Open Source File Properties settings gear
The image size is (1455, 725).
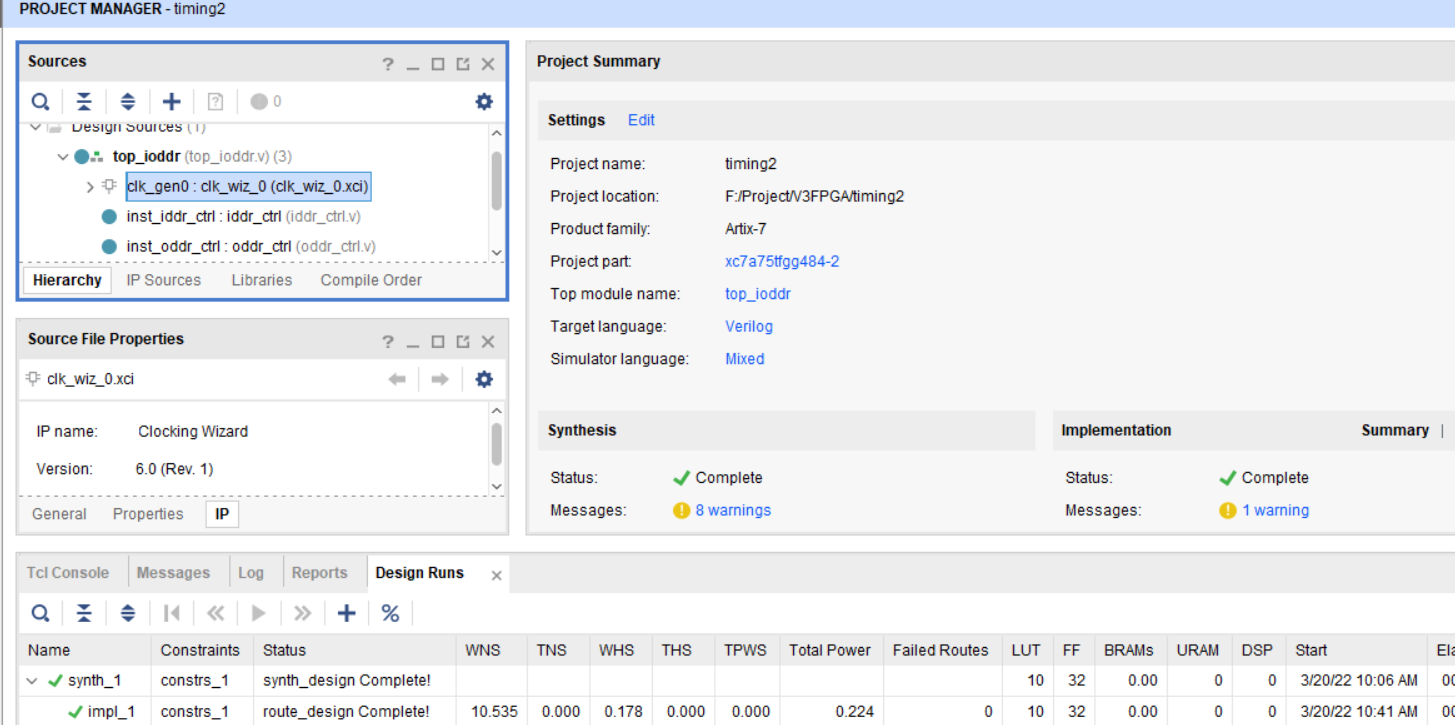(x=483, y=378)
